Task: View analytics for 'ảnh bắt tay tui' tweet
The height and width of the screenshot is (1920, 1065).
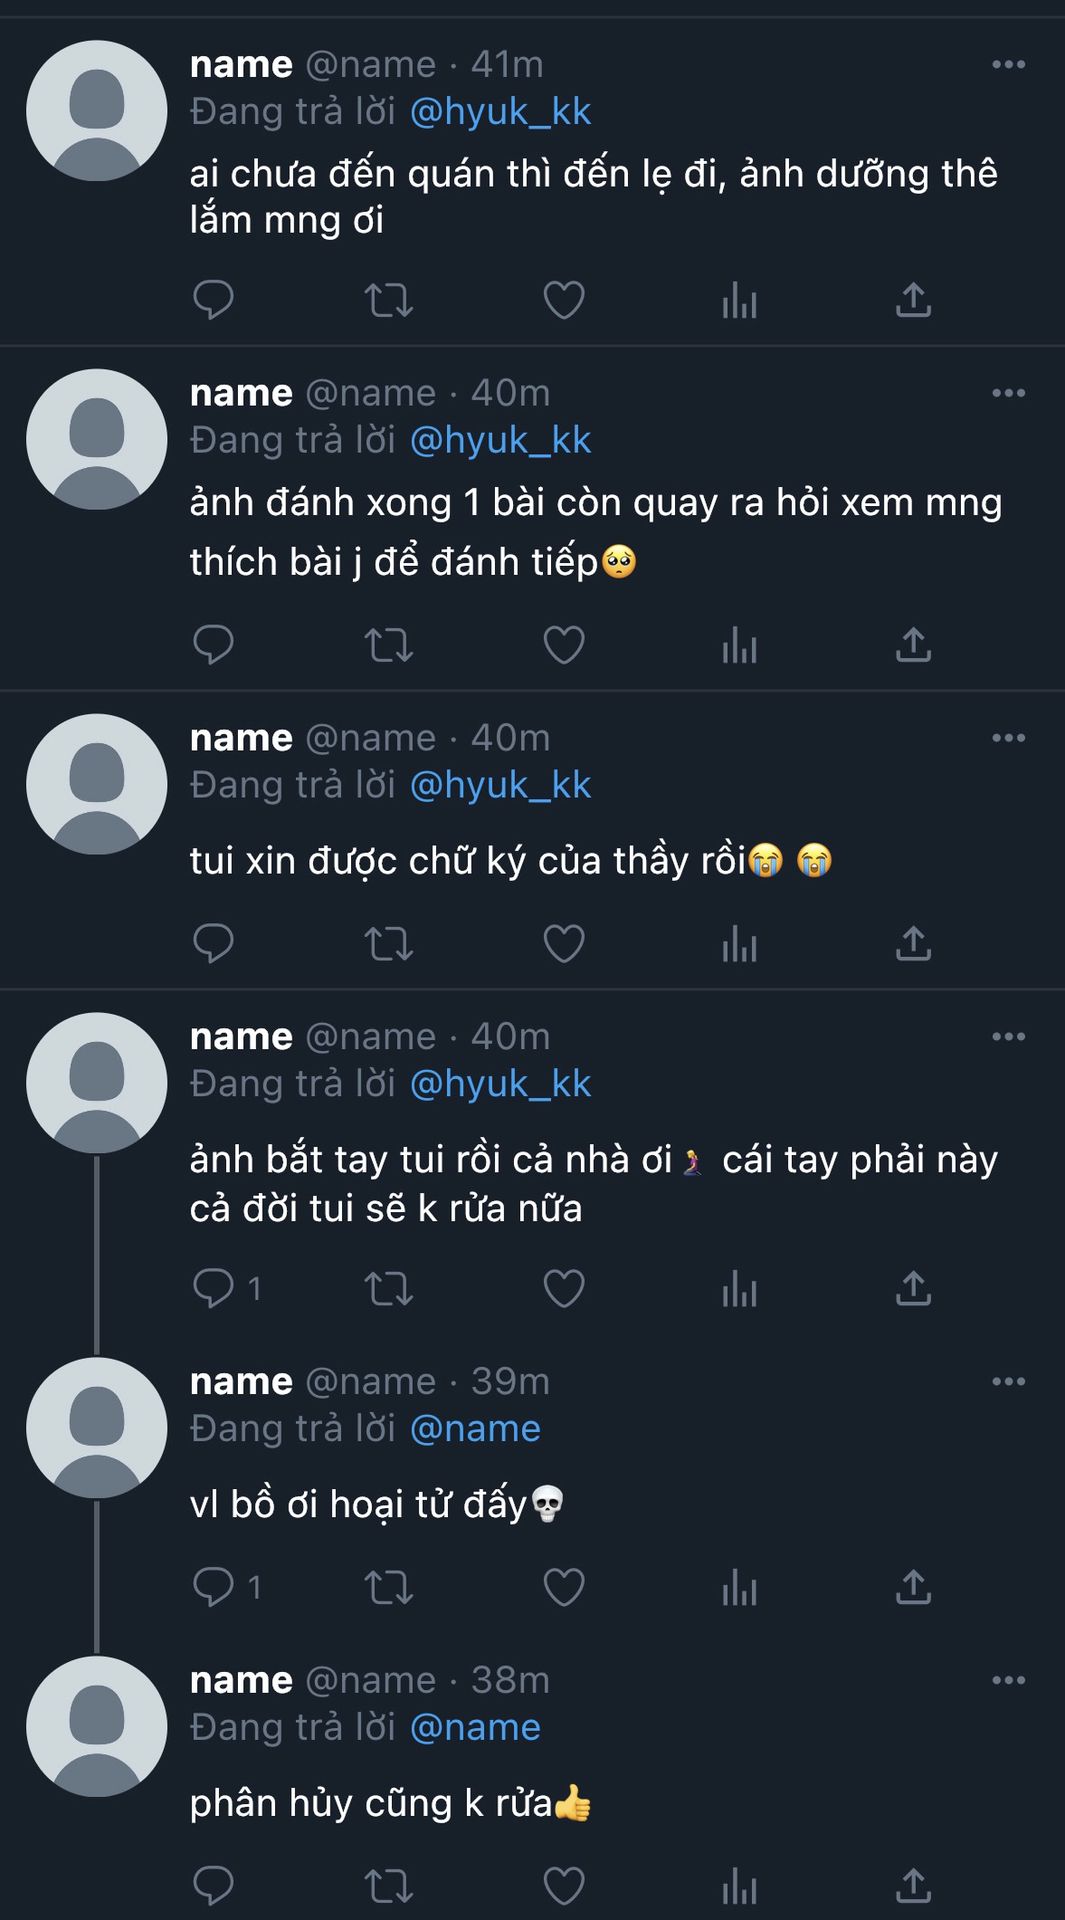Action: (739, 1288)
